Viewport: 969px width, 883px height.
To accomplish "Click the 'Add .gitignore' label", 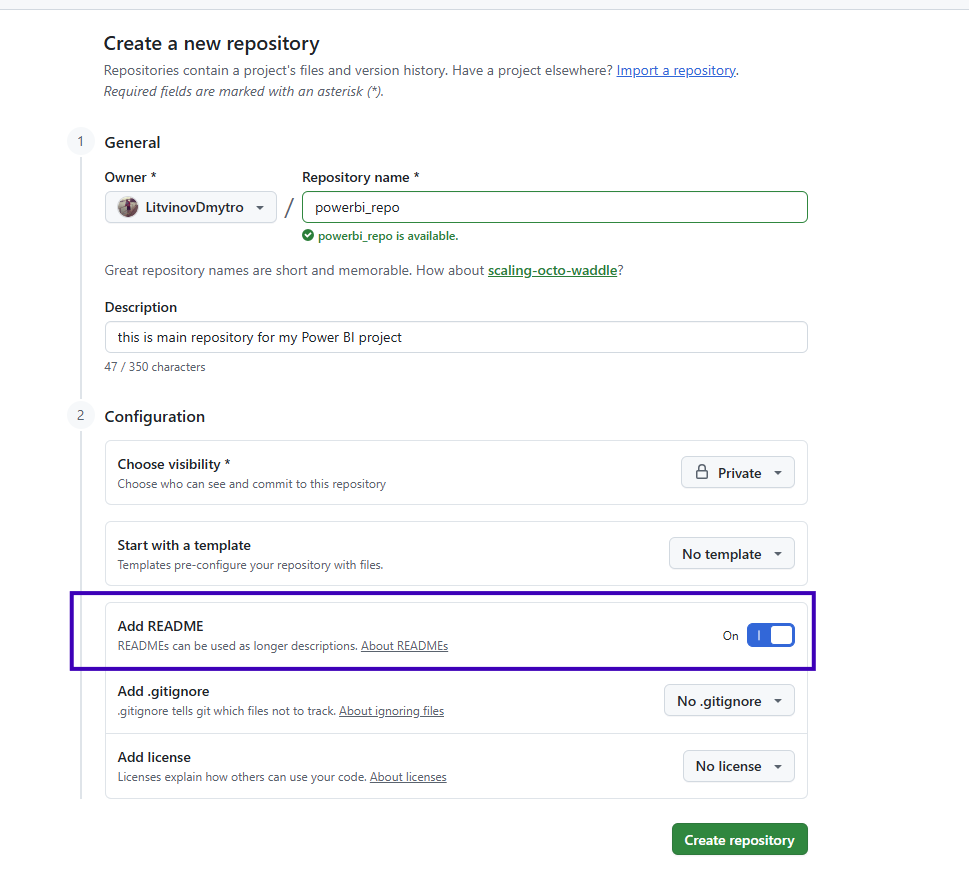I will [x=163, y=691].
